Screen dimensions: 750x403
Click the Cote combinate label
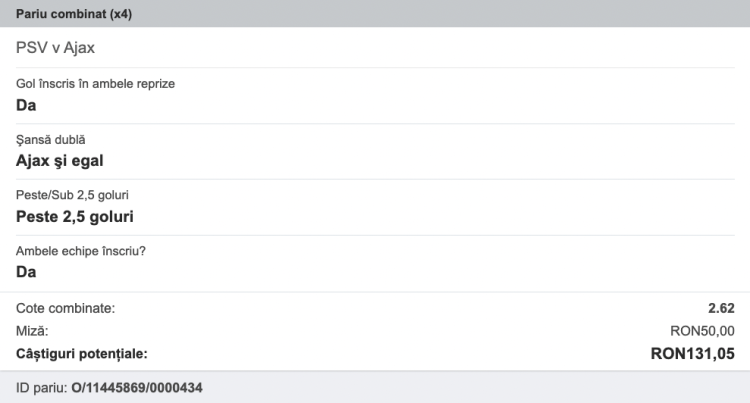coord(65,308)
